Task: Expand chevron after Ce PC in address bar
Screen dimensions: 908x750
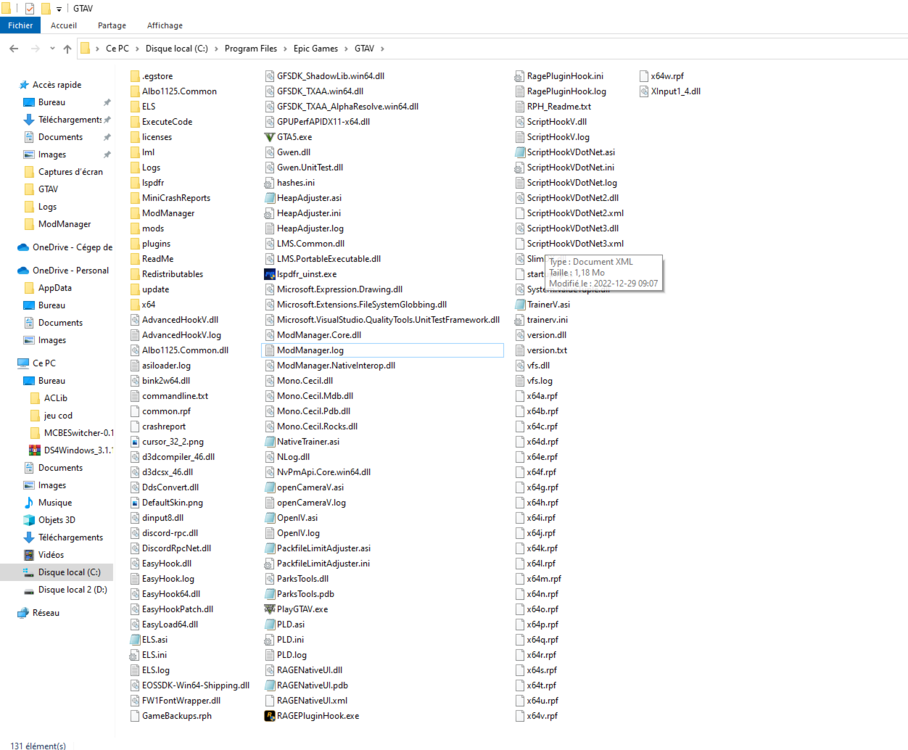Action: (x=137, y=49)
